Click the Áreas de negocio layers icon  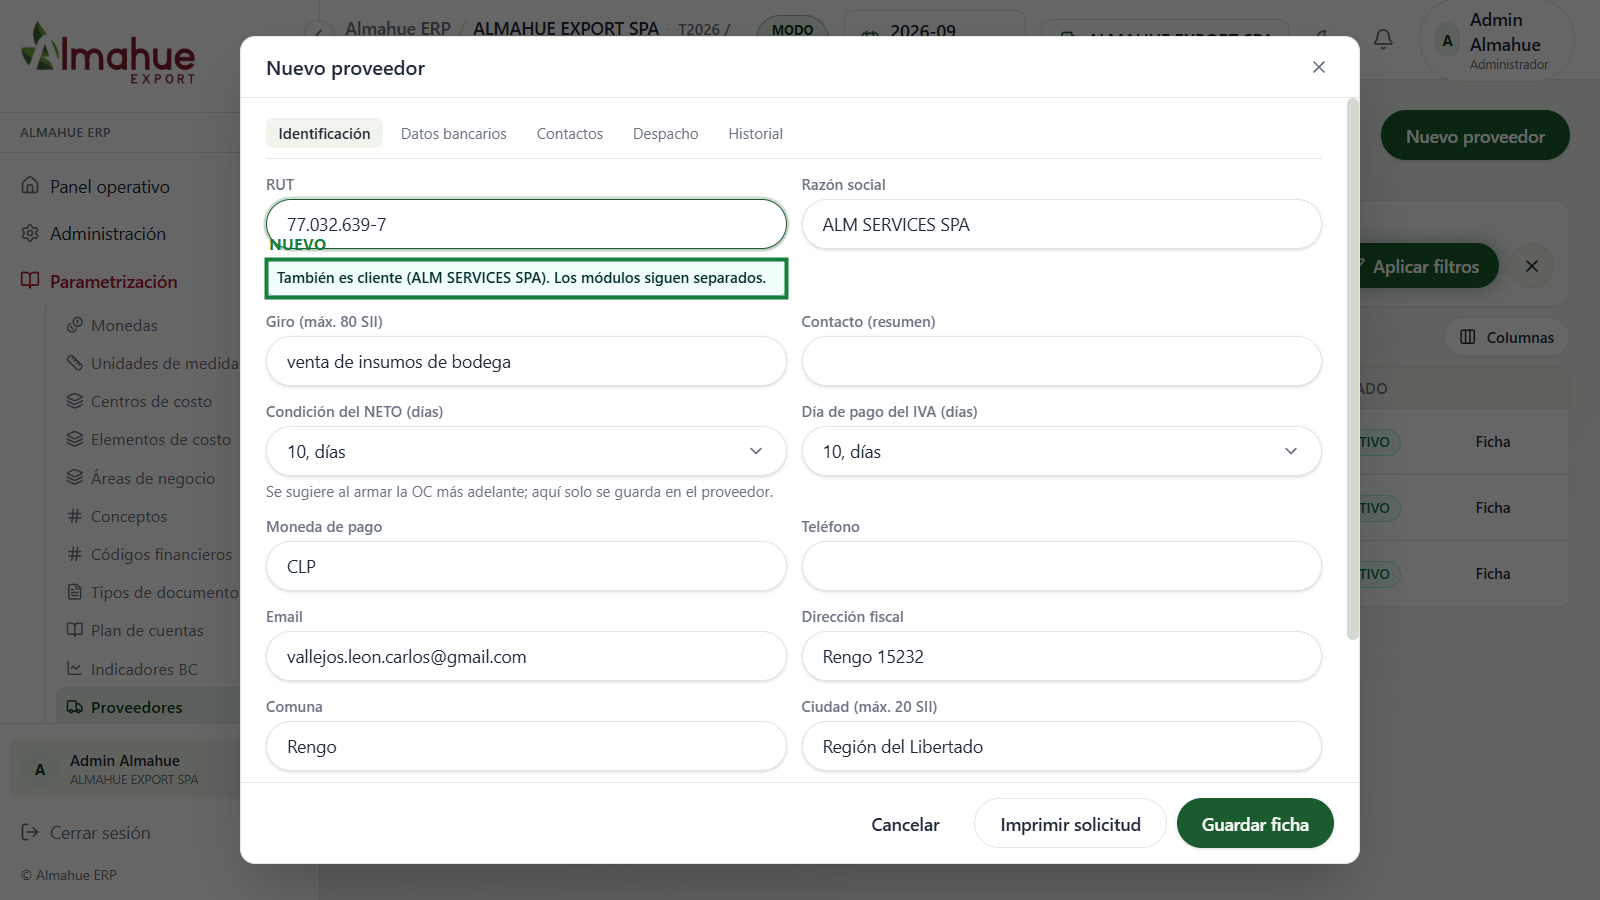pos(74,478)
